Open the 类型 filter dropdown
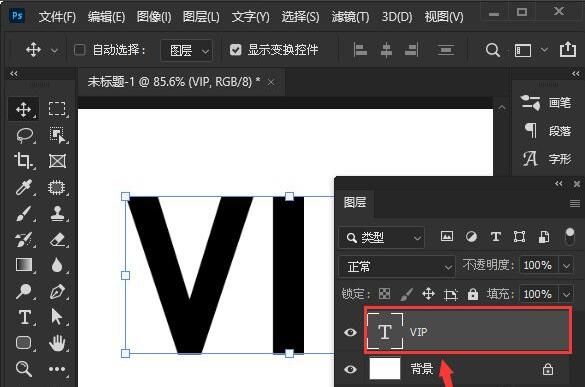 tap(382, 237)
